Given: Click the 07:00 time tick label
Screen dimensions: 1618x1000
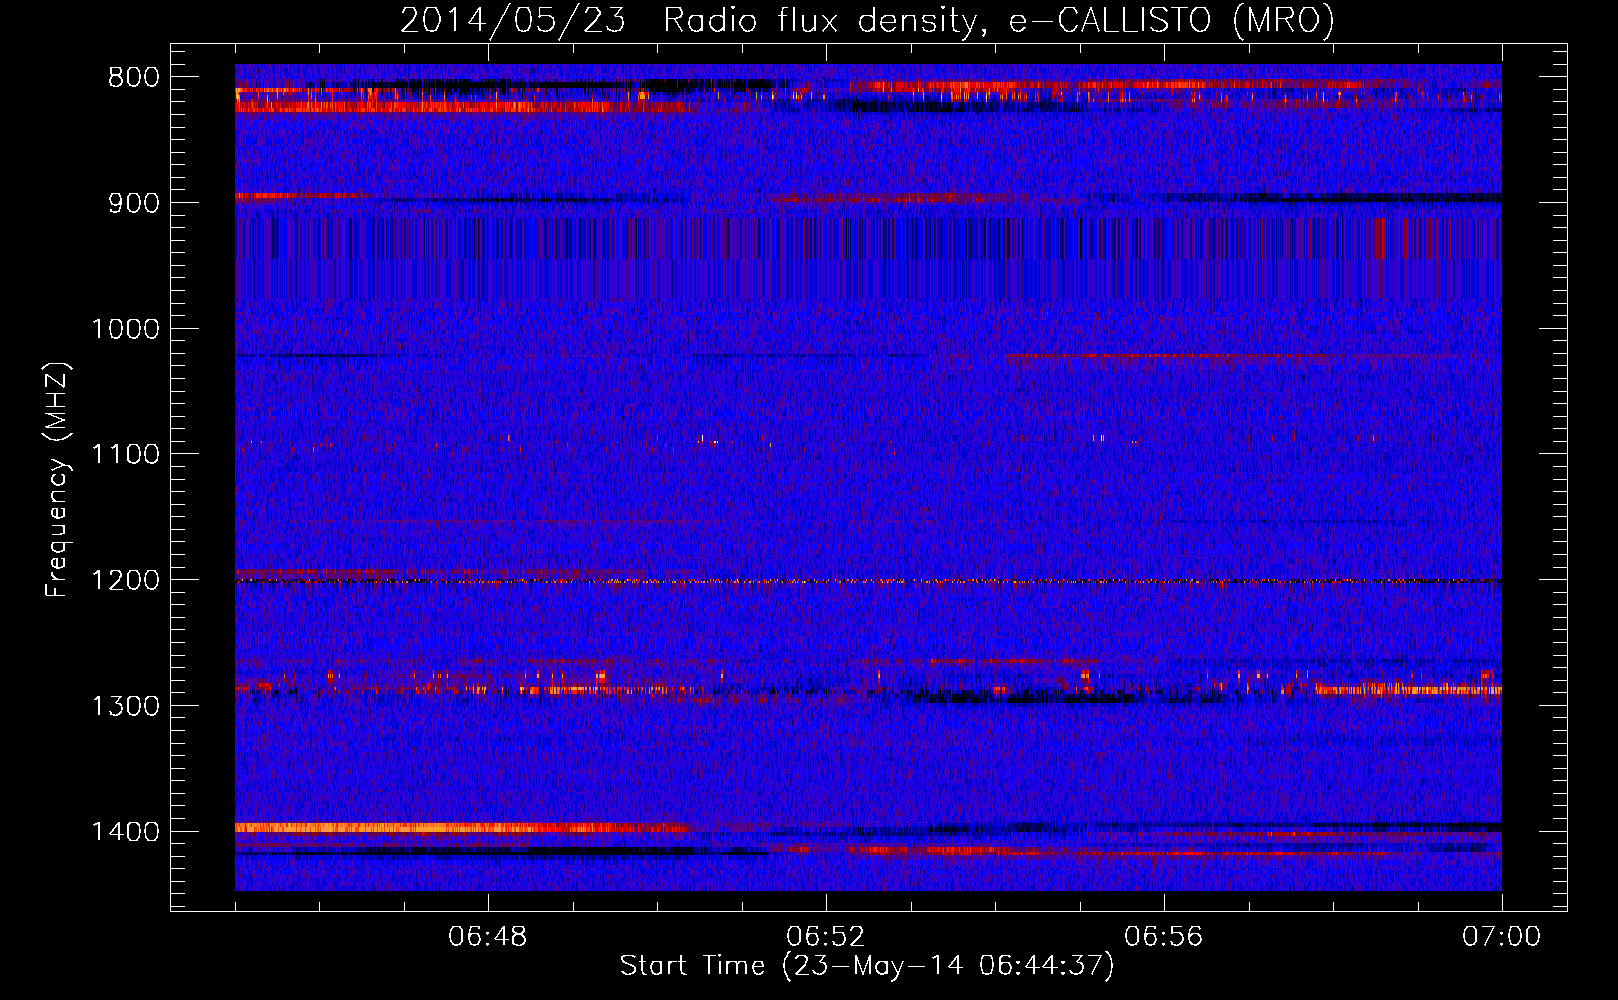Looking at the screenshot, I should point(1502,937).
